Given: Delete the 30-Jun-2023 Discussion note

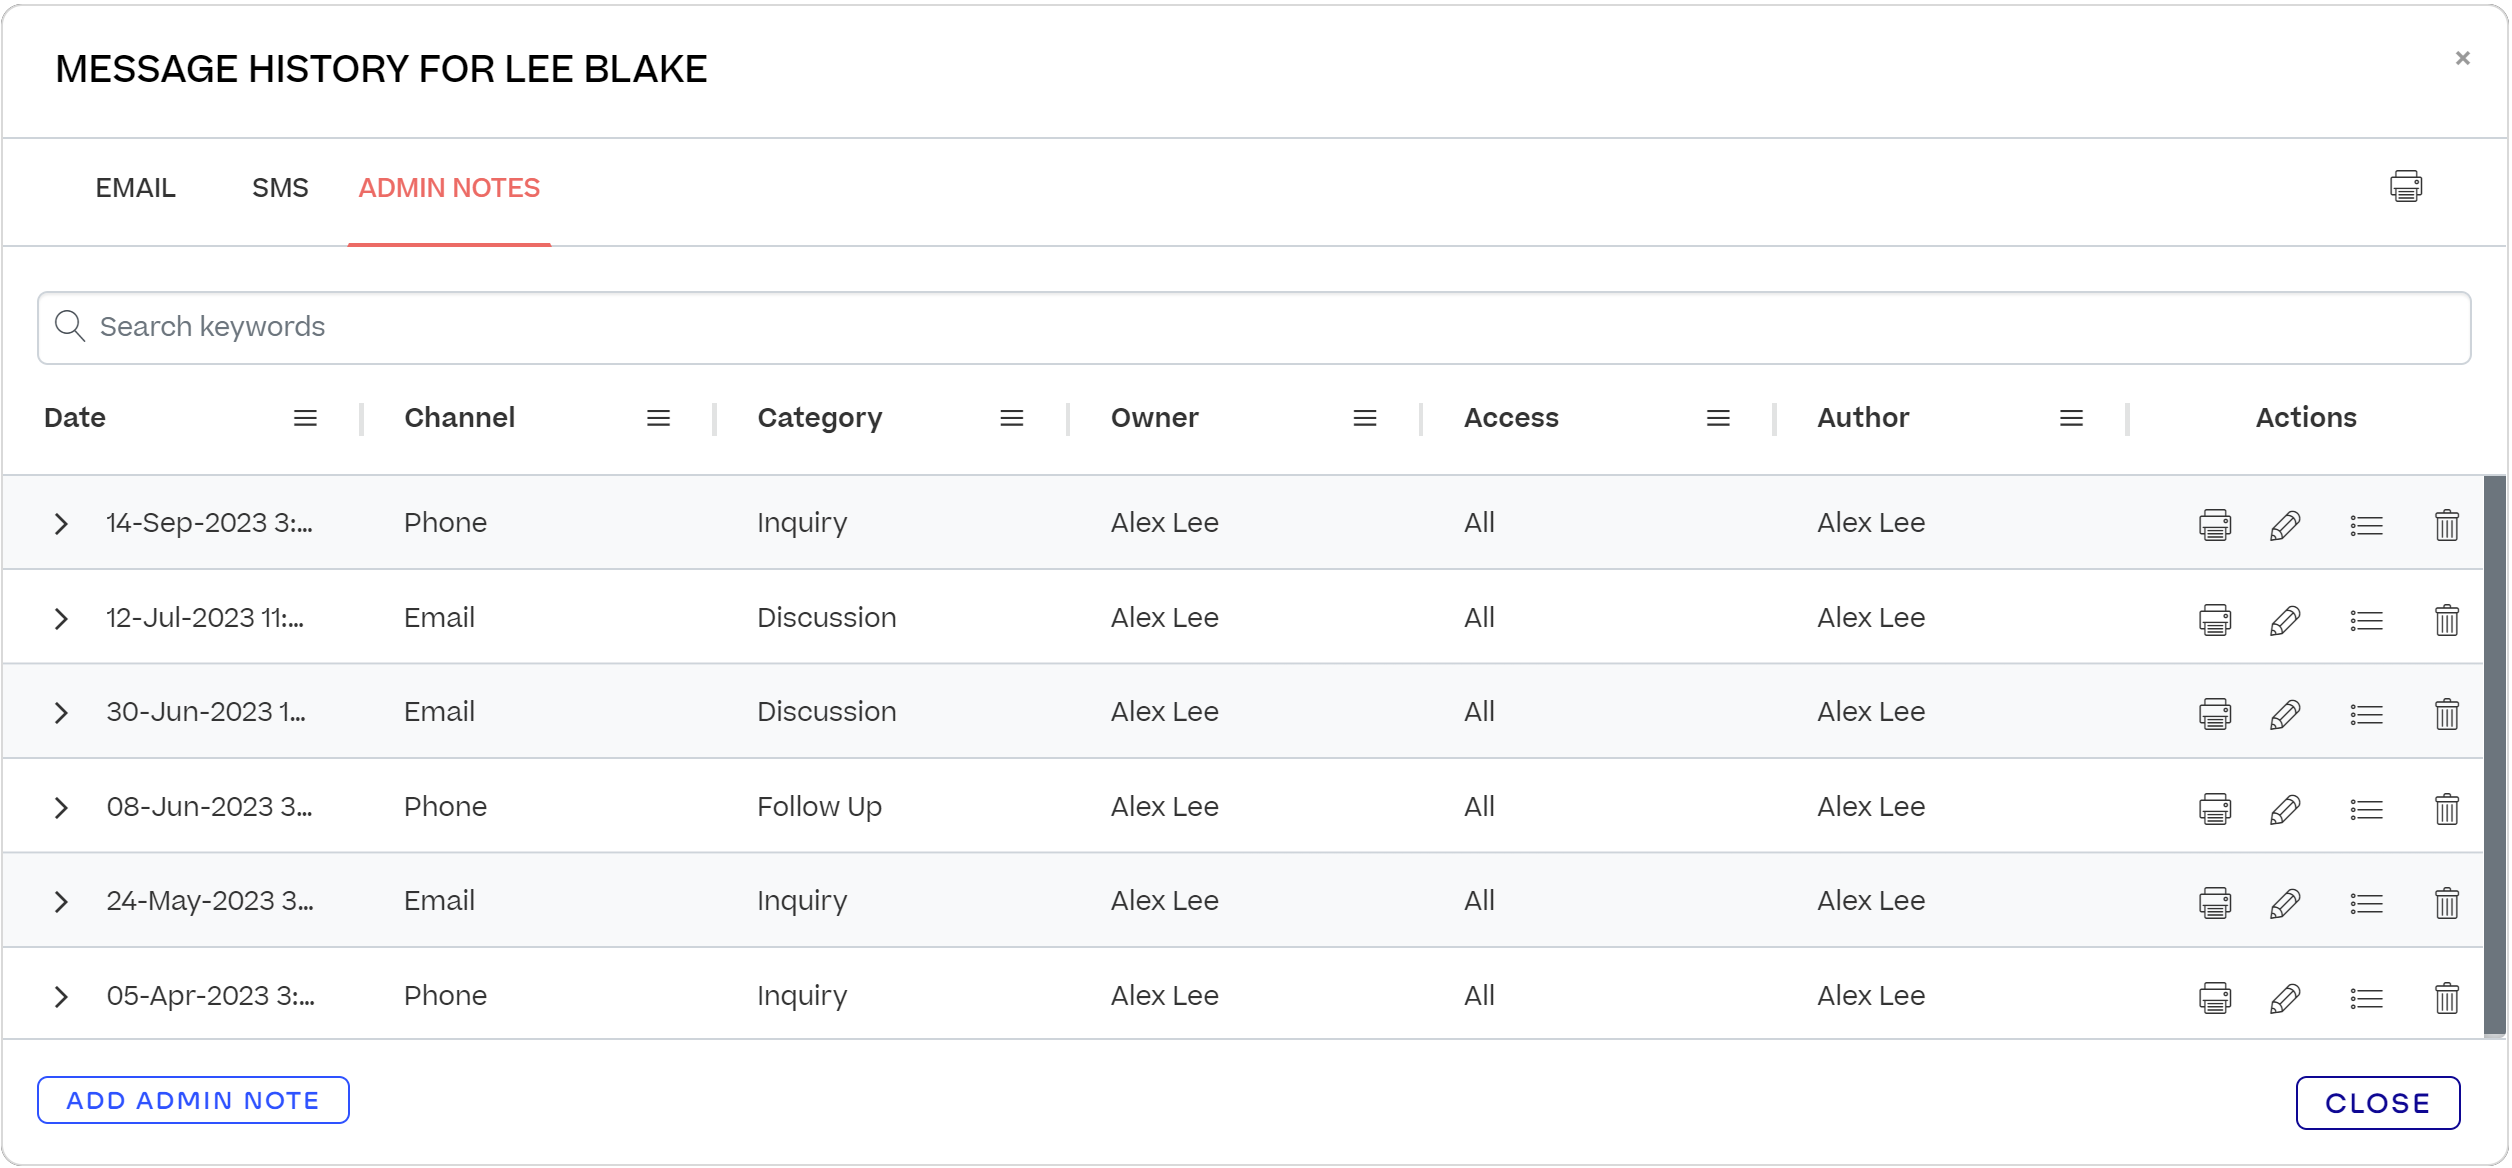Looking at the screenshot, I should (2447, 712).
